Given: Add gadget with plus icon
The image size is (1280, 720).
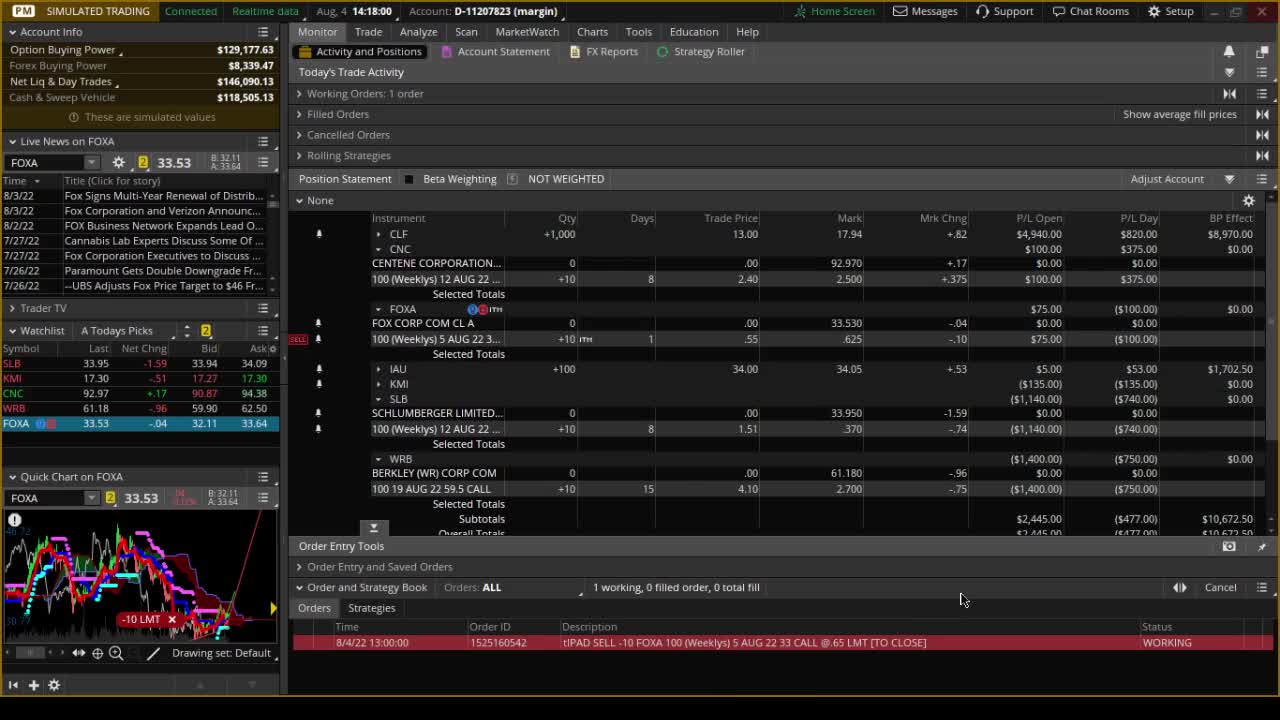Looking at the screenshot, I should tap(33, 685).
